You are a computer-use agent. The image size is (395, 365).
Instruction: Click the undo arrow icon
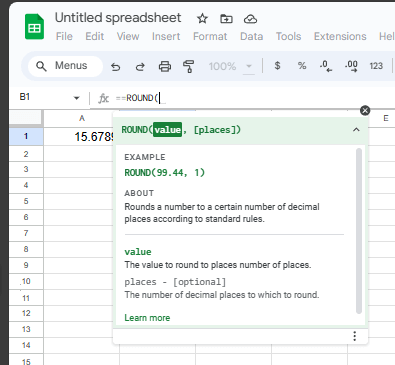[116, 67]
